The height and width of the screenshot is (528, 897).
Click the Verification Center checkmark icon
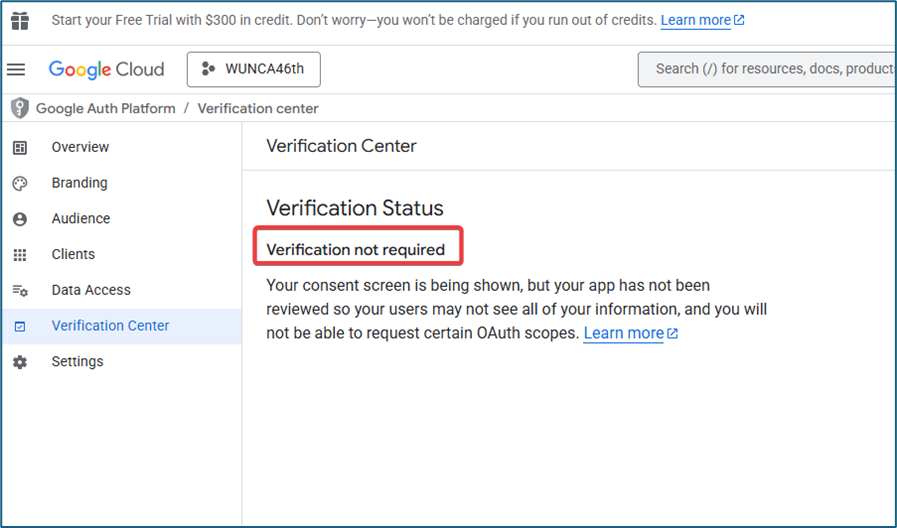(20, 326)
